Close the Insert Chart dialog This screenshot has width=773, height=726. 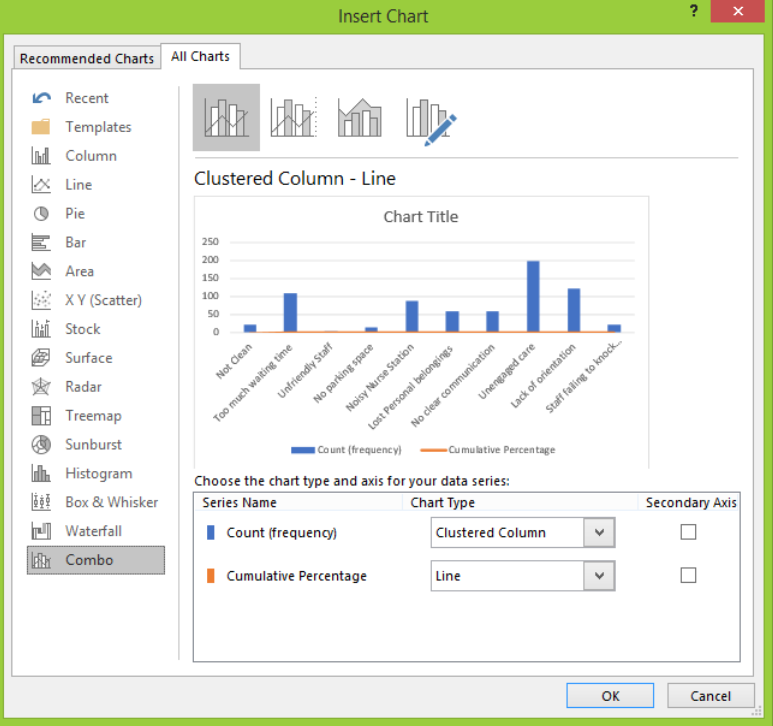[738, 11]
